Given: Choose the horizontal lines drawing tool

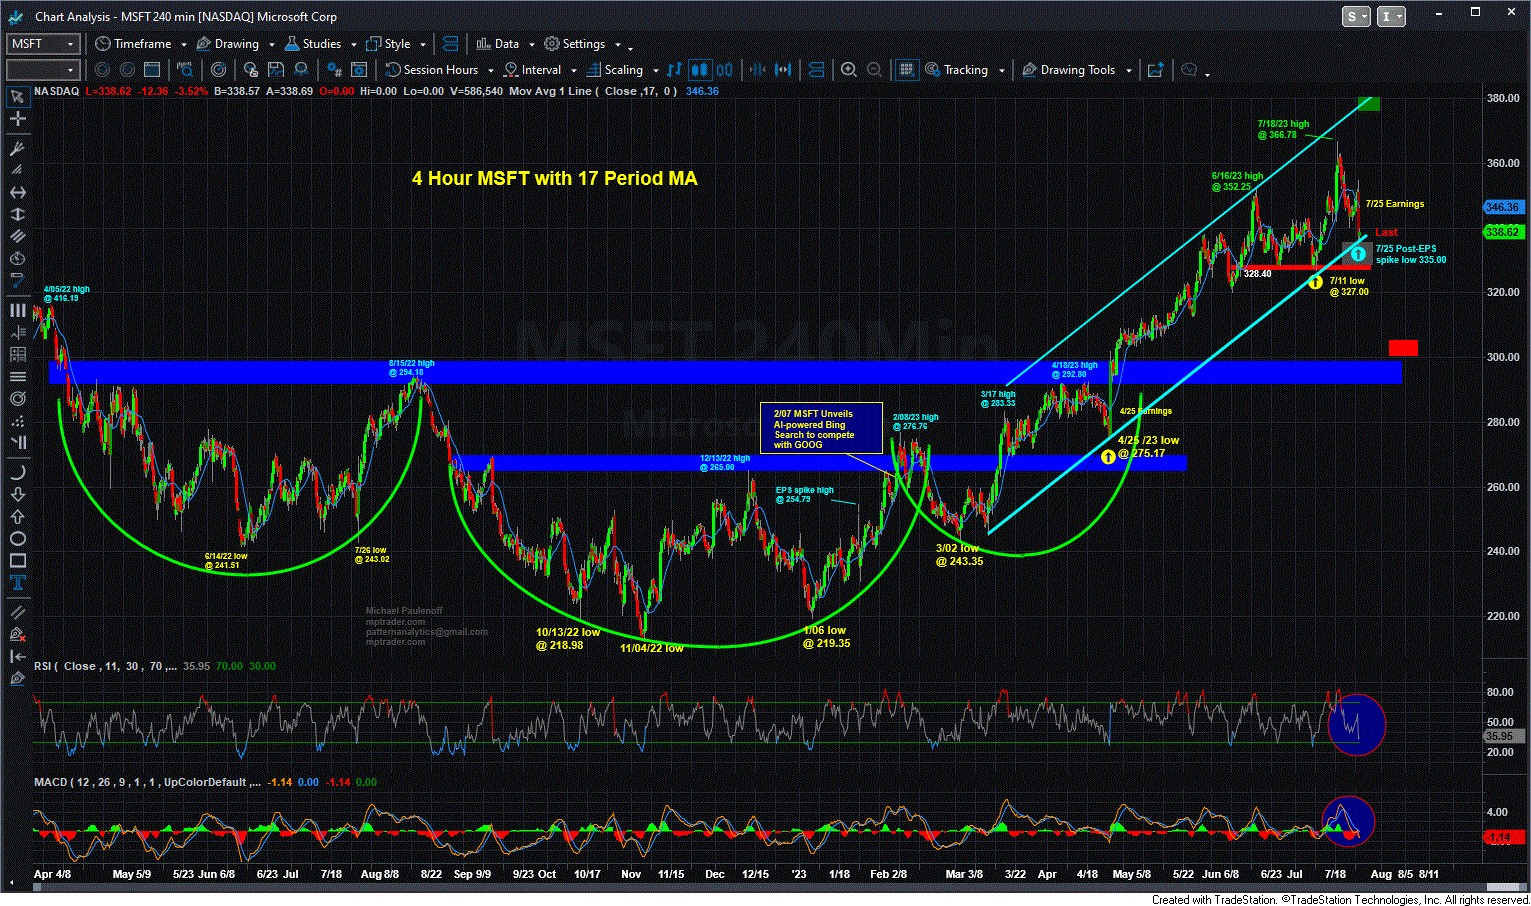Looking at the screenshot, I should 17,376.
